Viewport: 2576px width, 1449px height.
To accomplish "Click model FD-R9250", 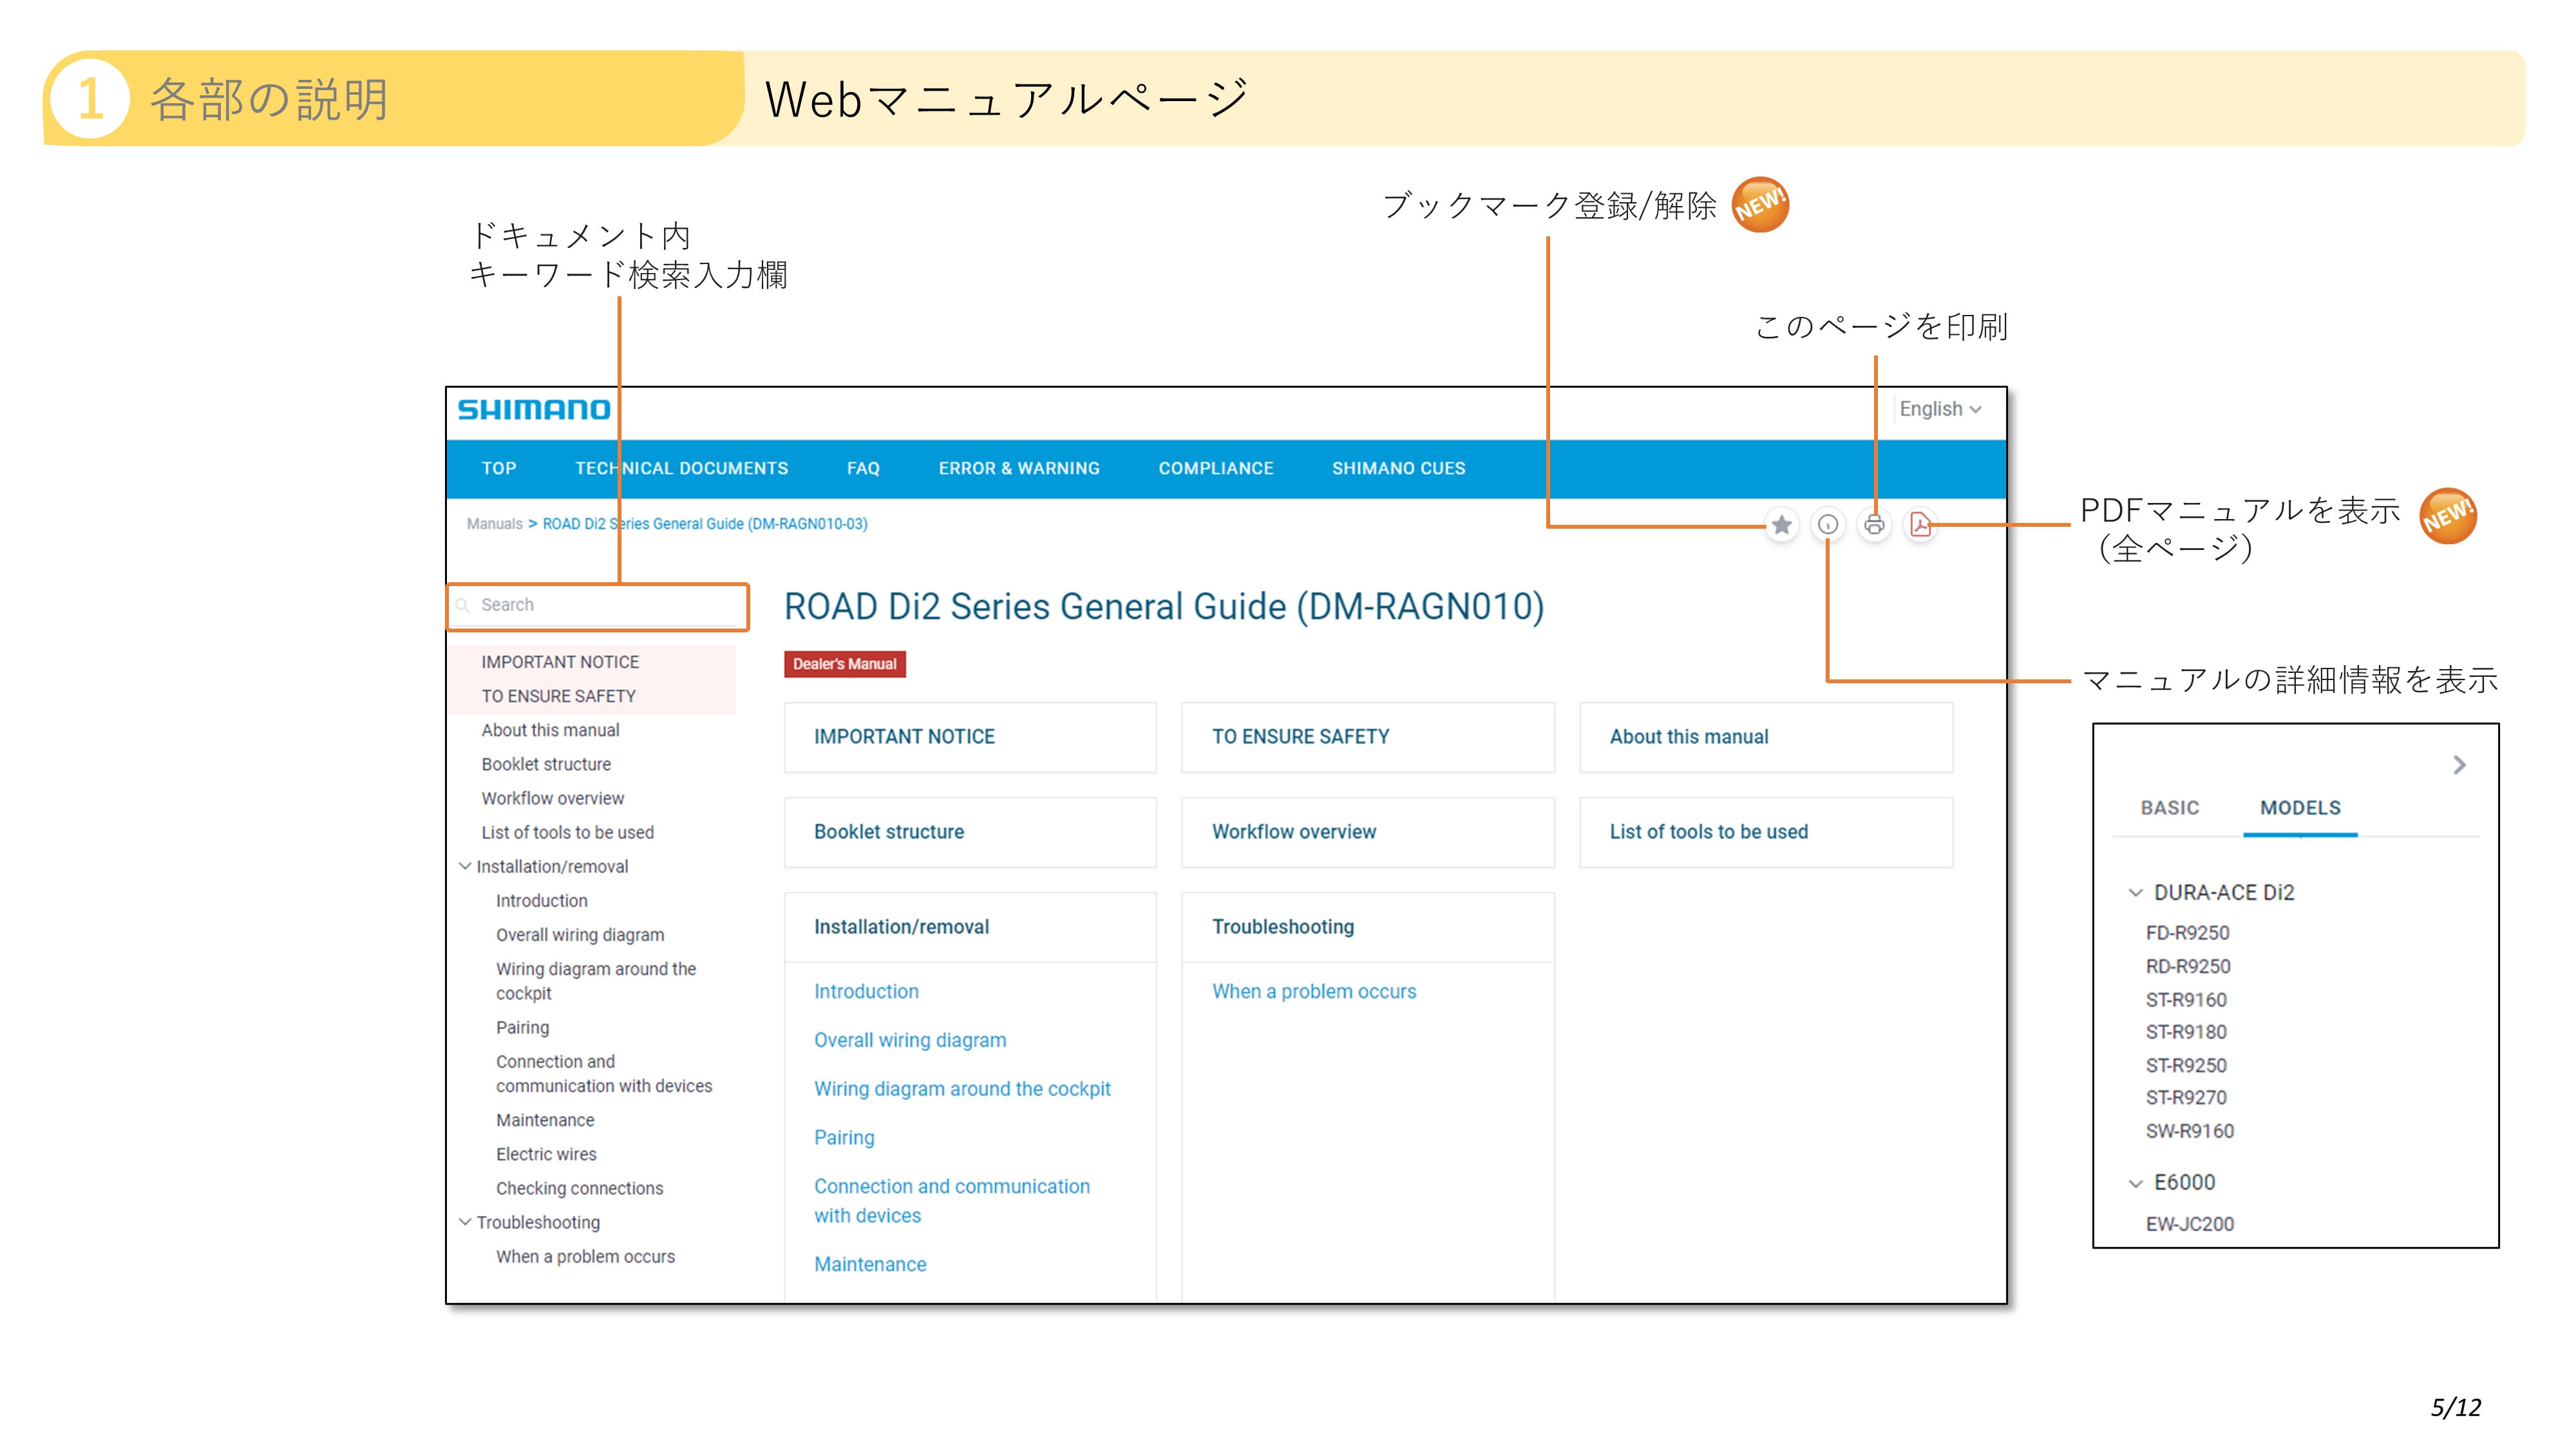I will (2187, 933).
